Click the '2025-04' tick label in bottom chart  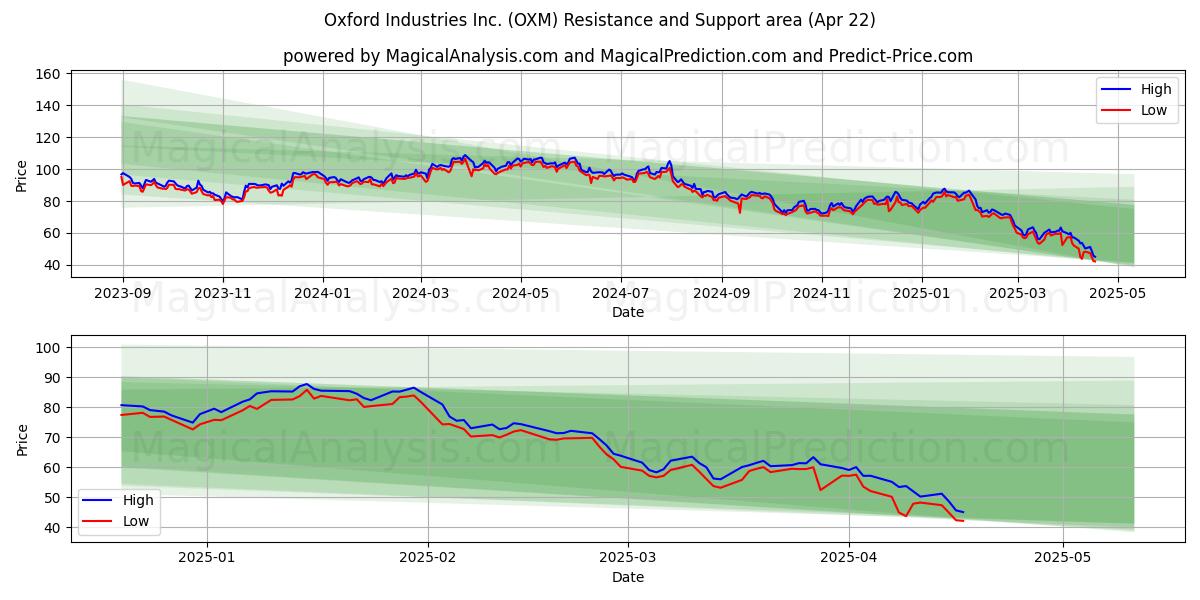click(849, 558)
